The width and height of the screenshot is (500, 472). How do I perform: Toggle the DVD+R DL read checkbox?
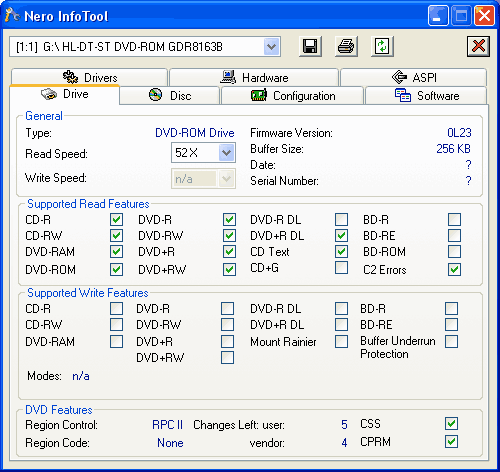(x=341, y=236)
